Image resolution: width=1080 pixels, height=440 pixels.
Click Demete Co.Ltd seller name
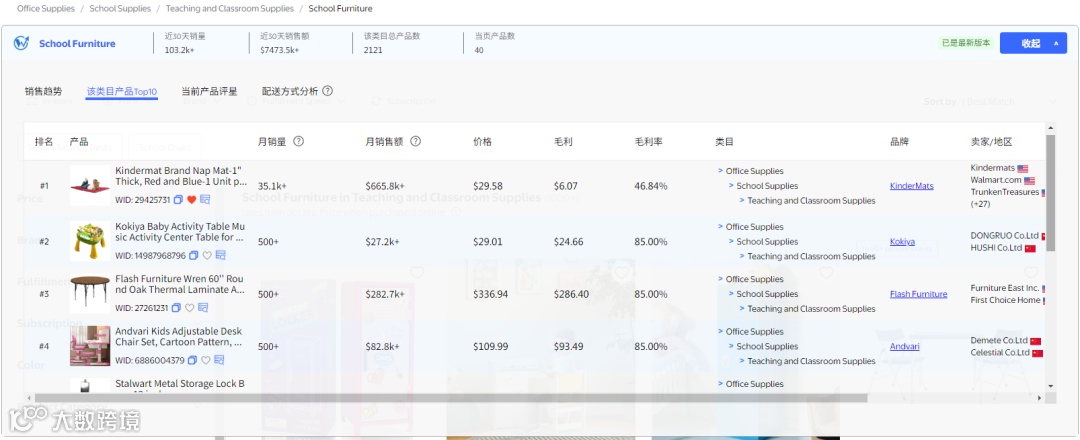click(999, 340)
